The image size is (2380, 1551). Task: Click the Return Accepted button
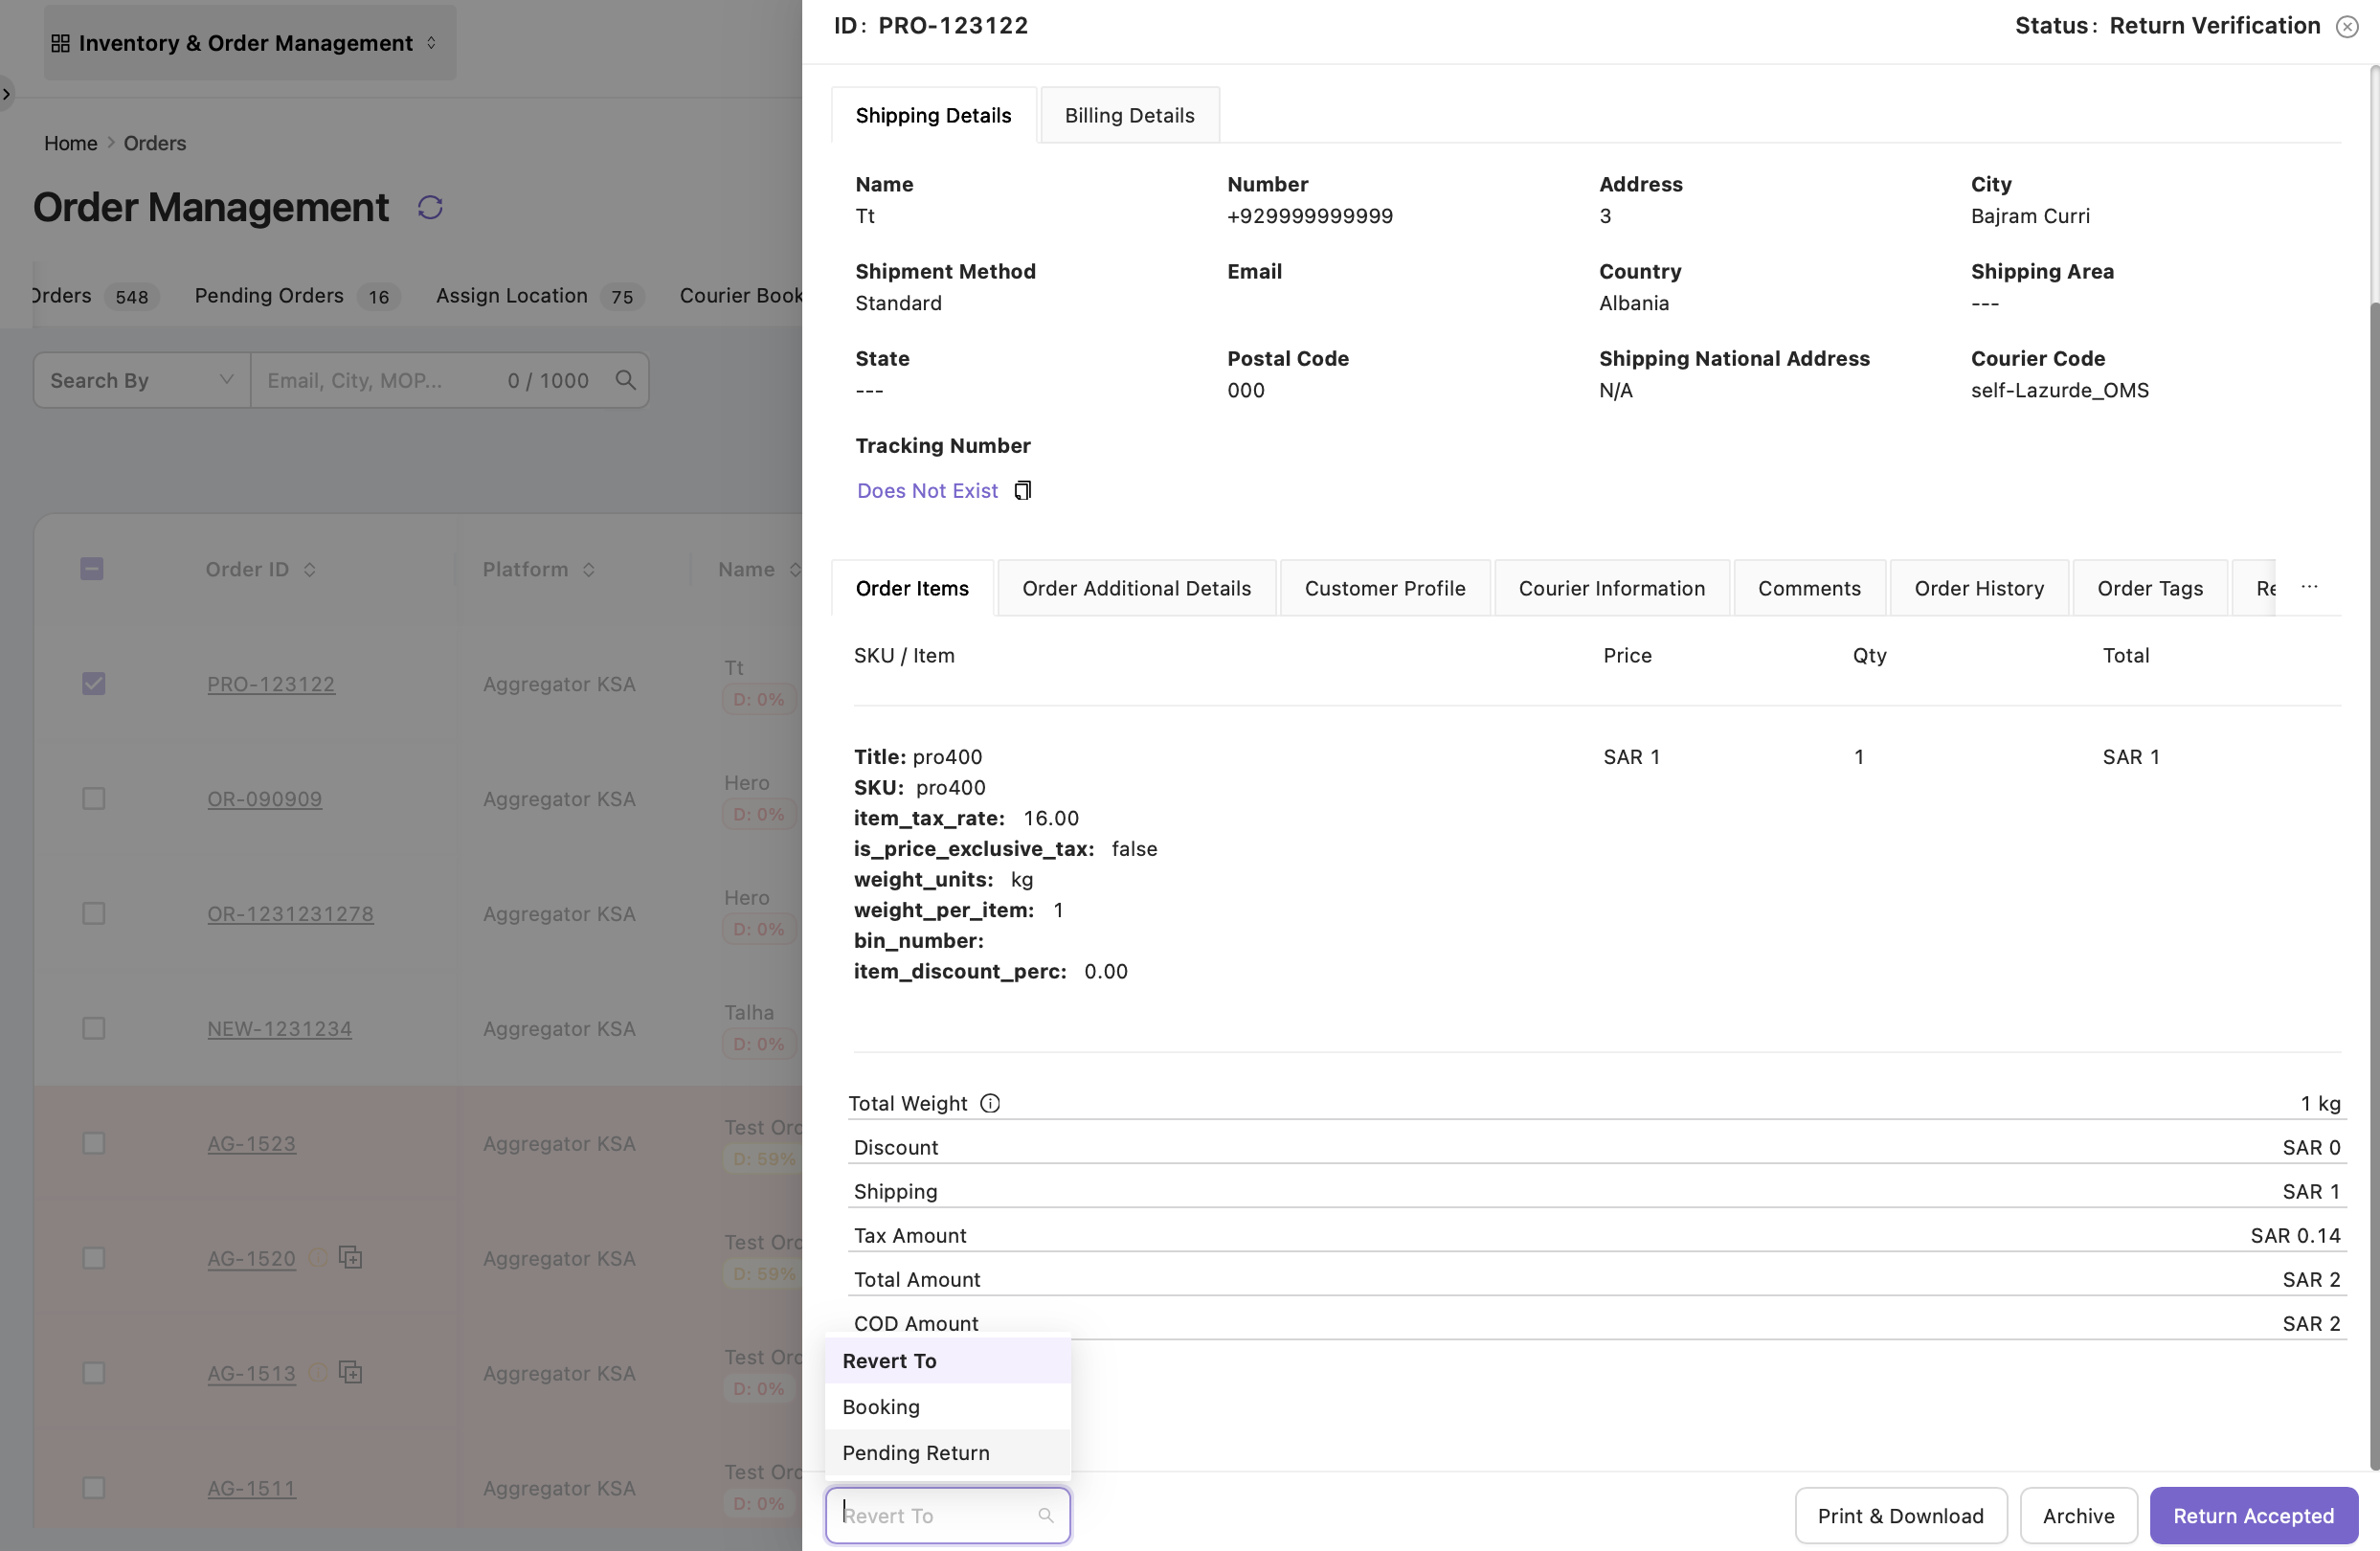point(2253,1515)
